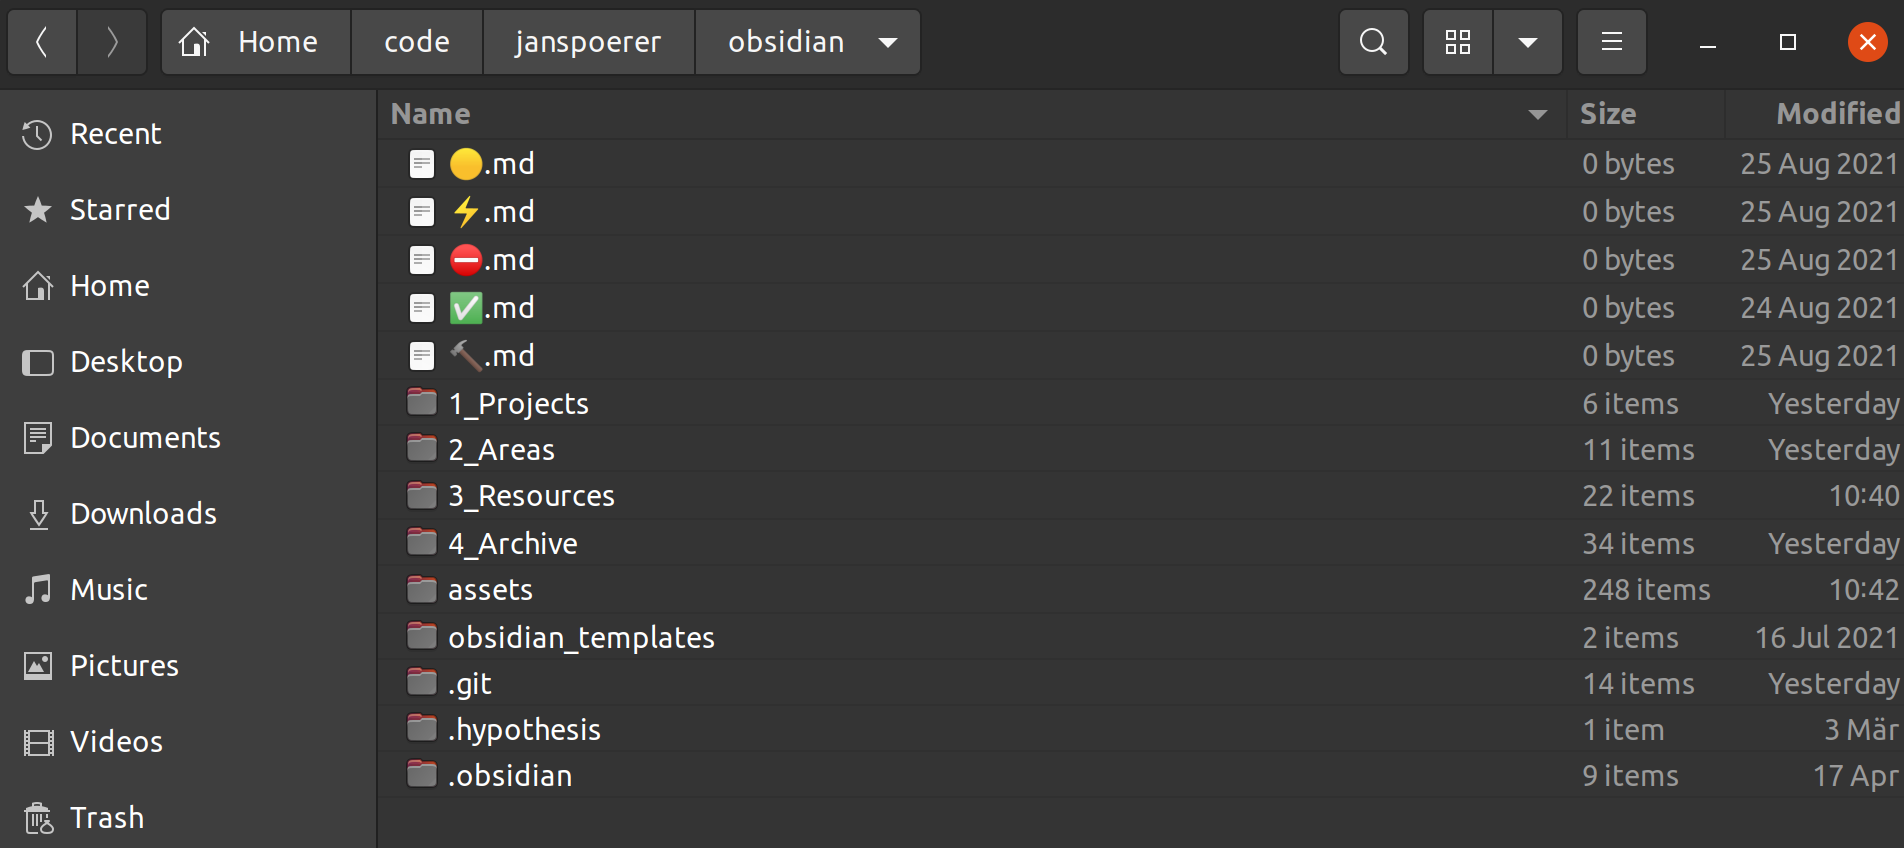The height and width of the screenshot is (848, 1904).
Task: Go to jansponer path segment
Action: (x=588, y=42)
